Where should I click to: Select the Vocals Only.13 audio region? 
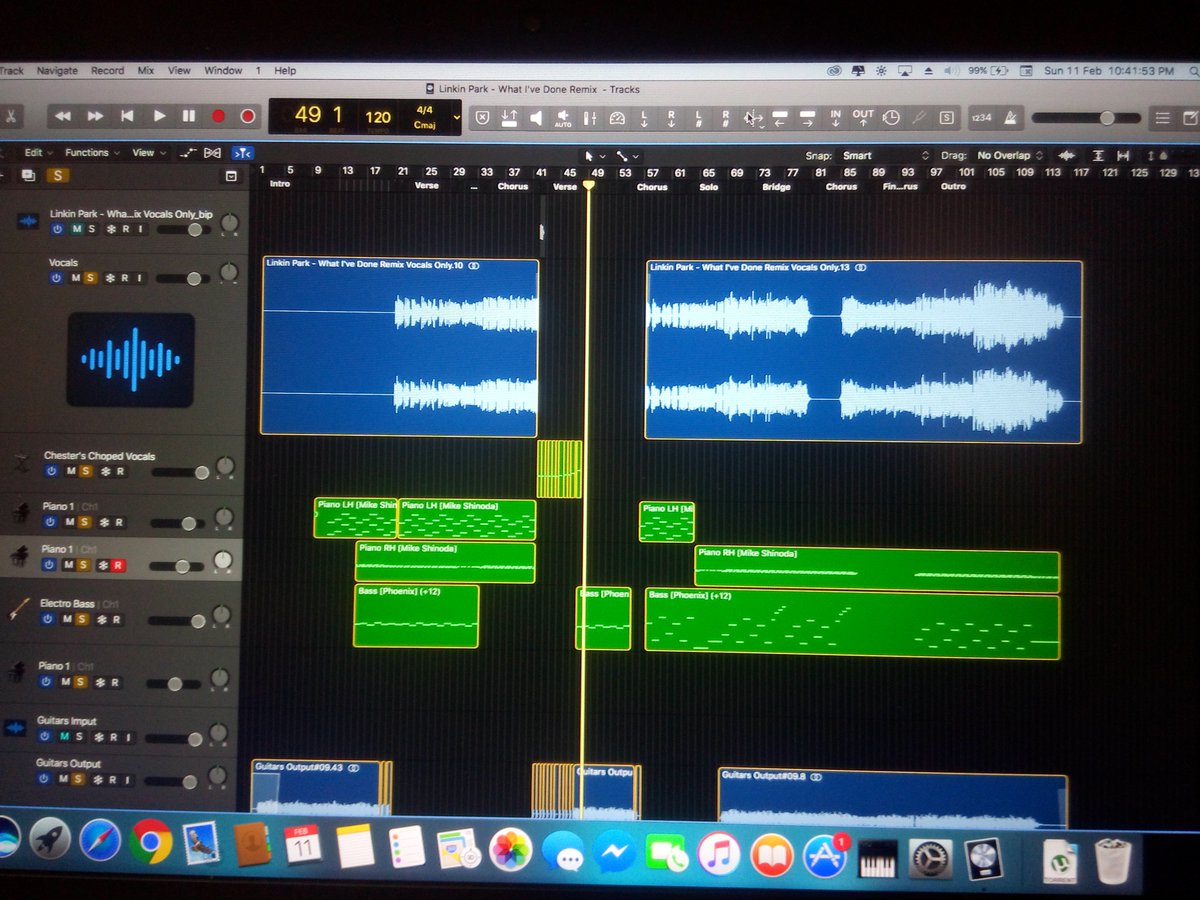[x=863, y=351]
